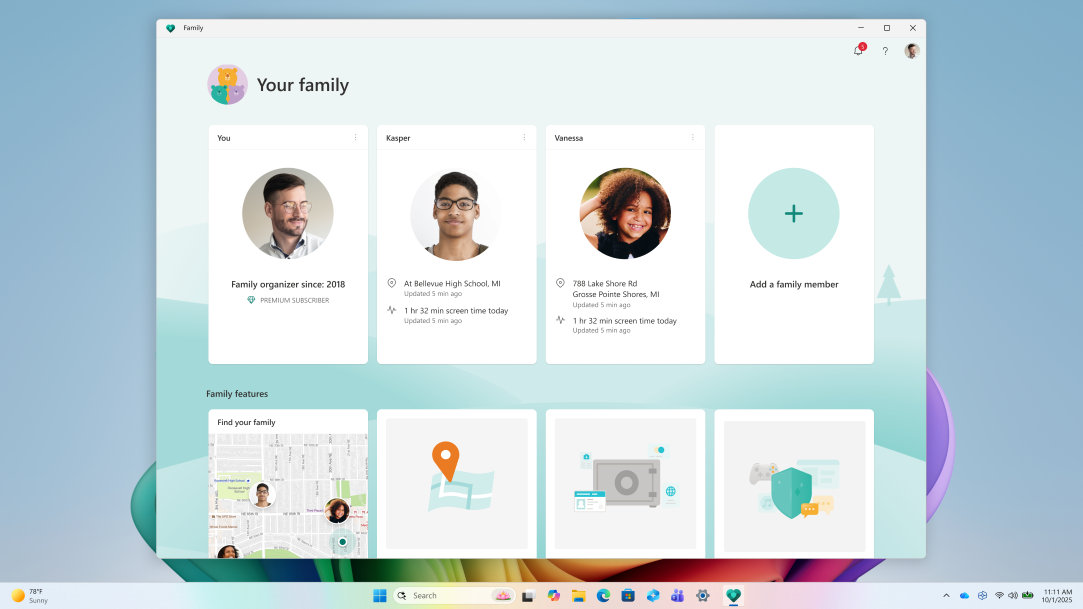Viewport: 1083px width, 609px height.
Task: Open your account profile picture in the top-right
Action: coord(911,50)
